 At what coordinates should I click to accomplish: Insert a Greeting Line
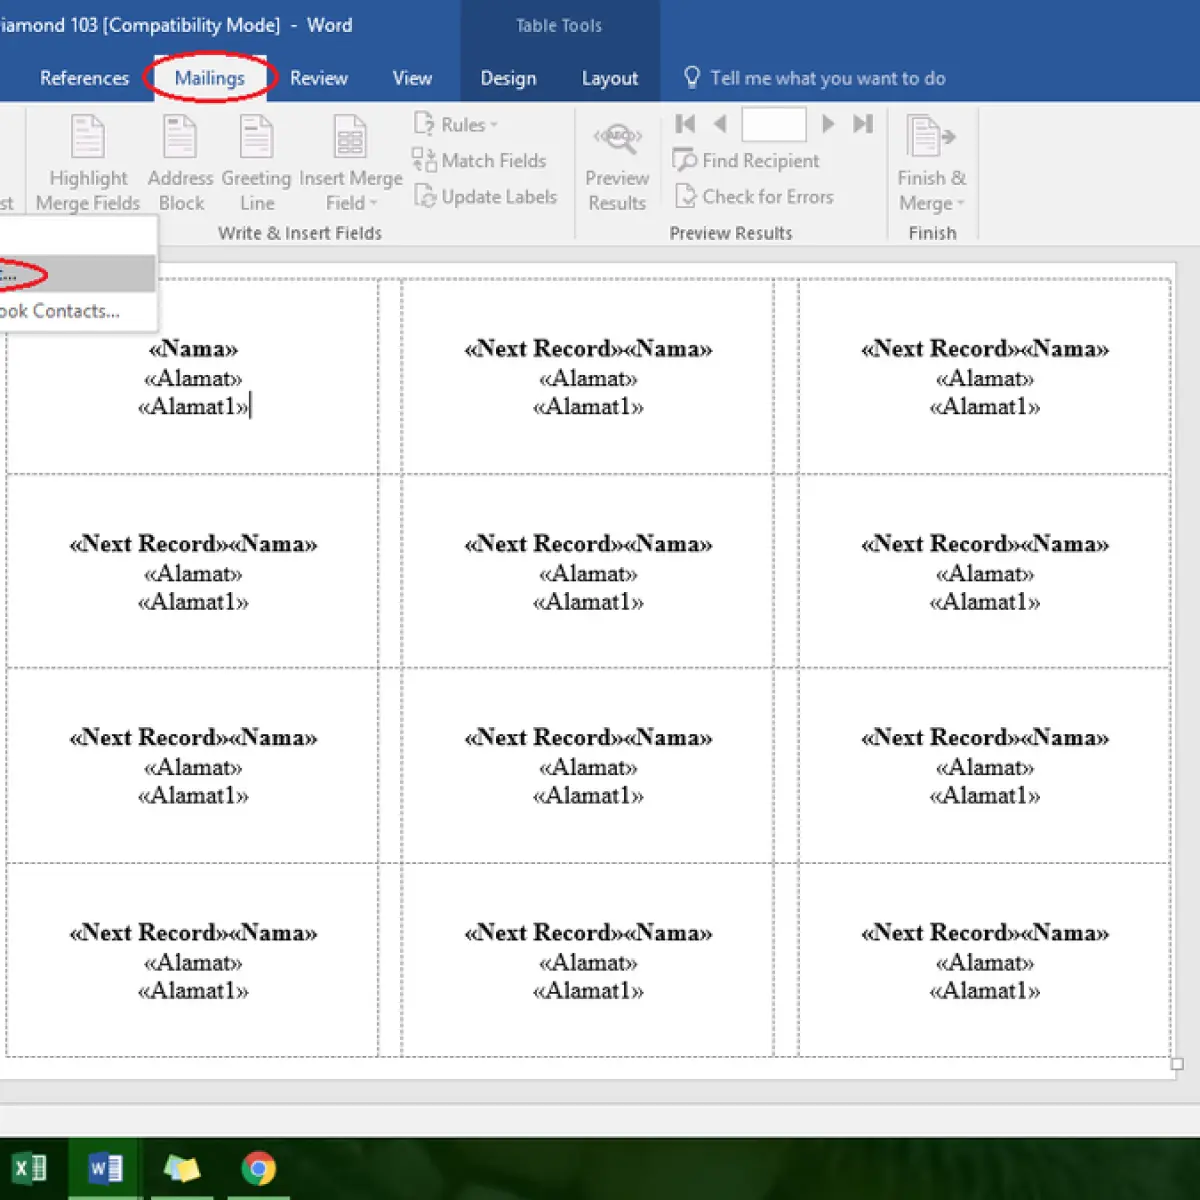[256, 164]
